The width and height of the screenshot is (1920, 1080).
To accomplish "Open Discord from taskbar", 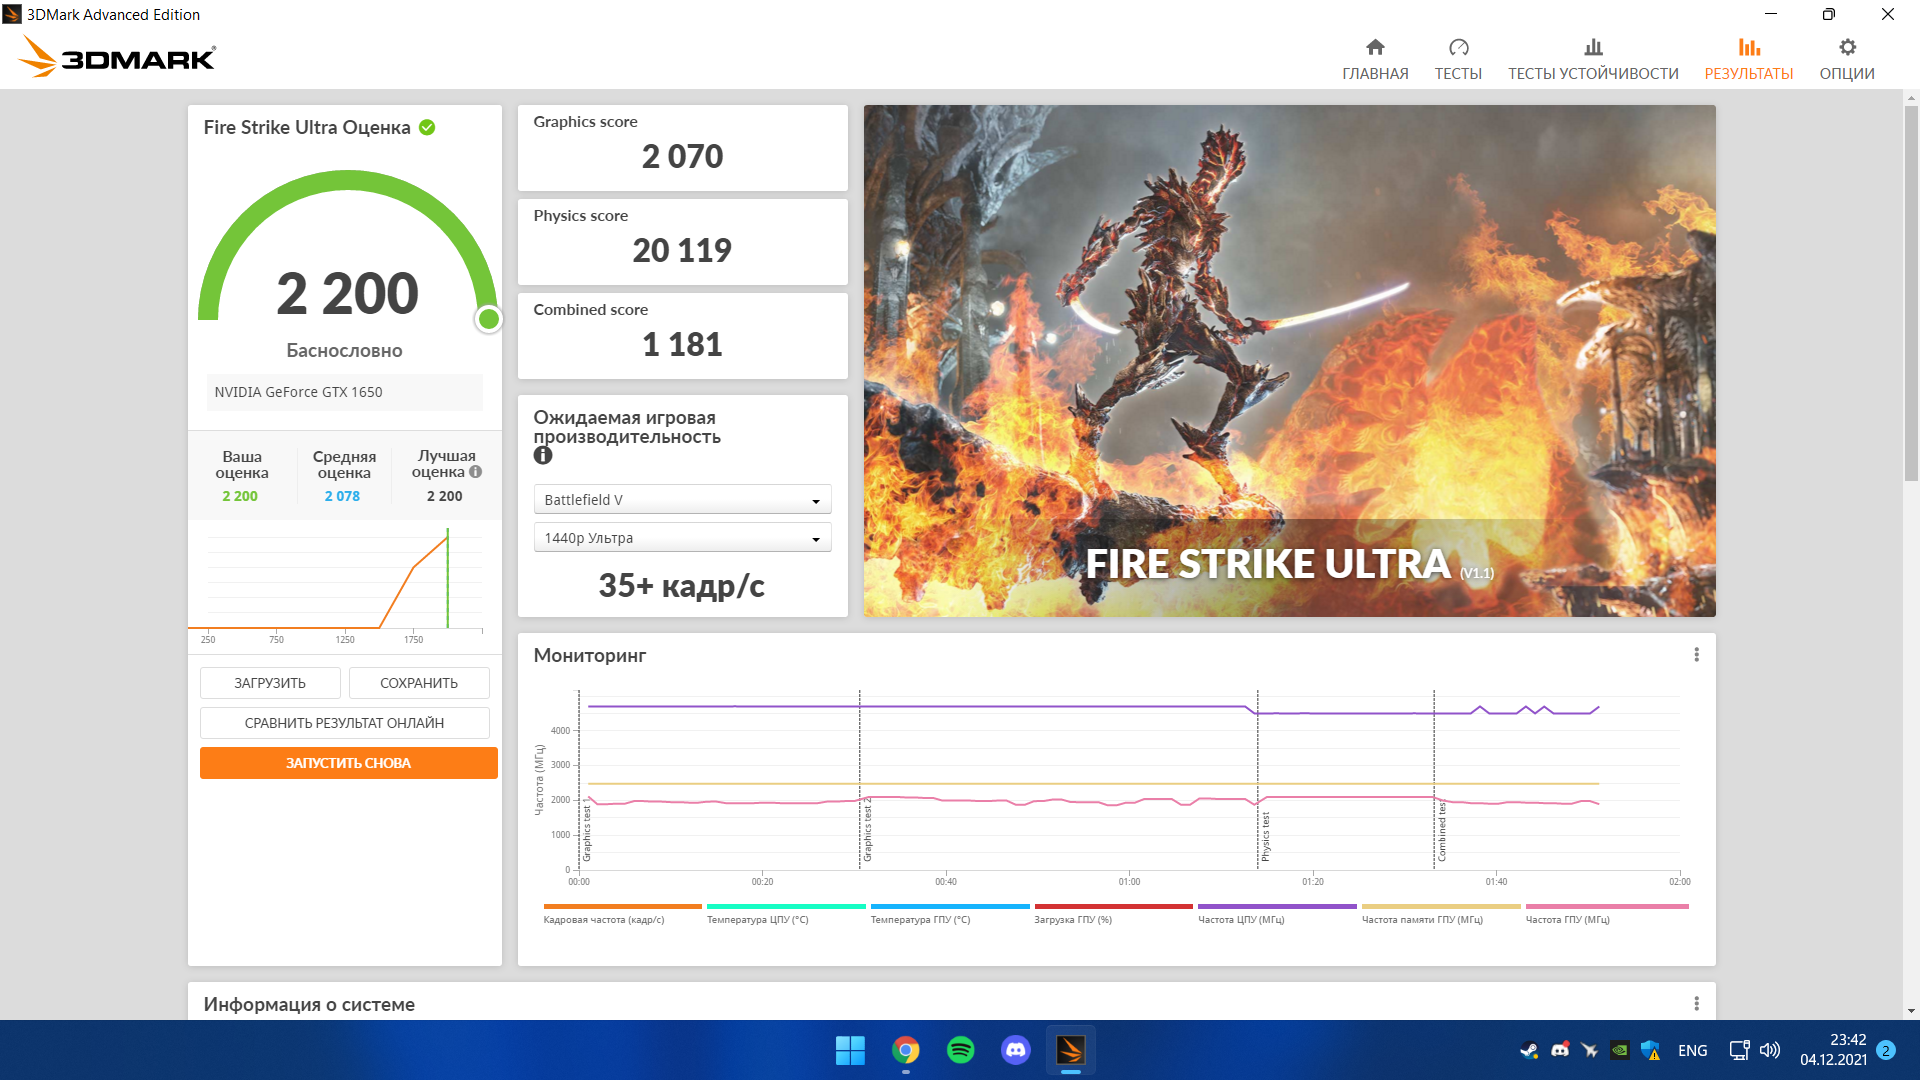I will coord(1016,1050).
